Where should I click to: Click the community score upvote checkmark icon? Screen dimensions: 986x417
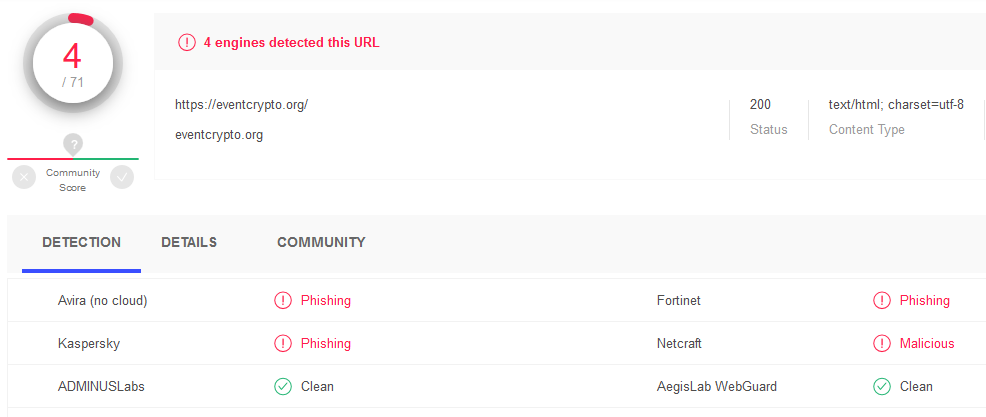(122, 177)
